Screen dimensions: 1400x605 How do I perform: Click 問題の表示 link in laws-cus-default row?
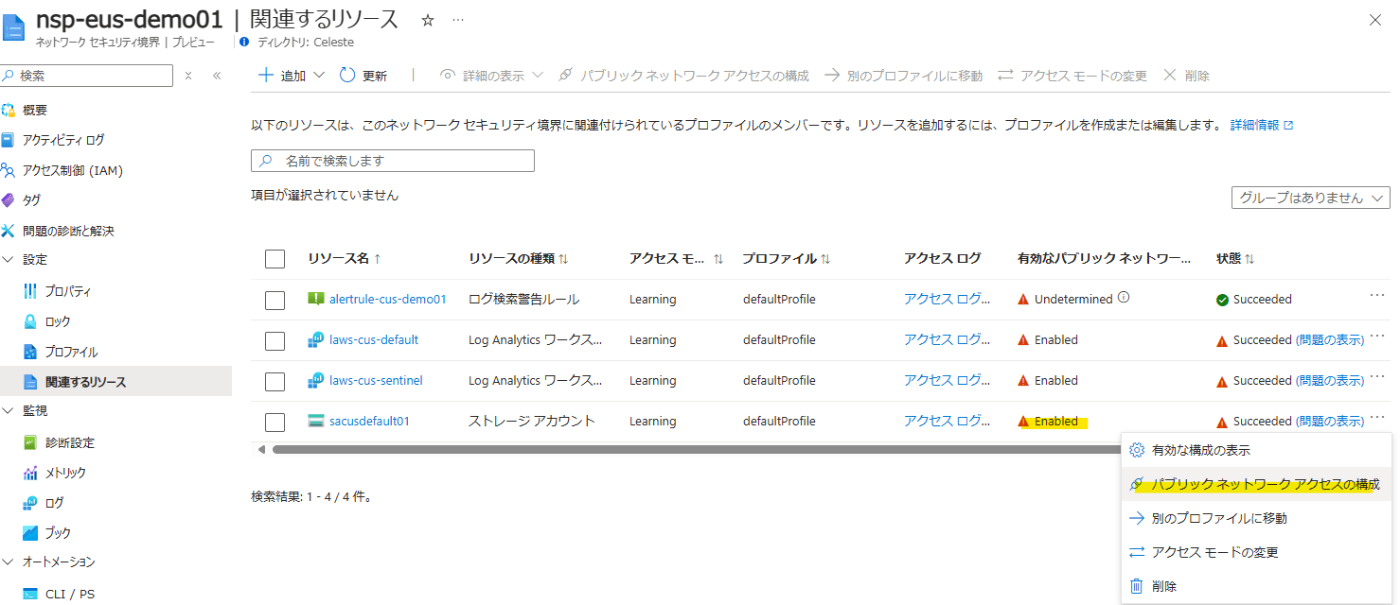click(1330, 340)
